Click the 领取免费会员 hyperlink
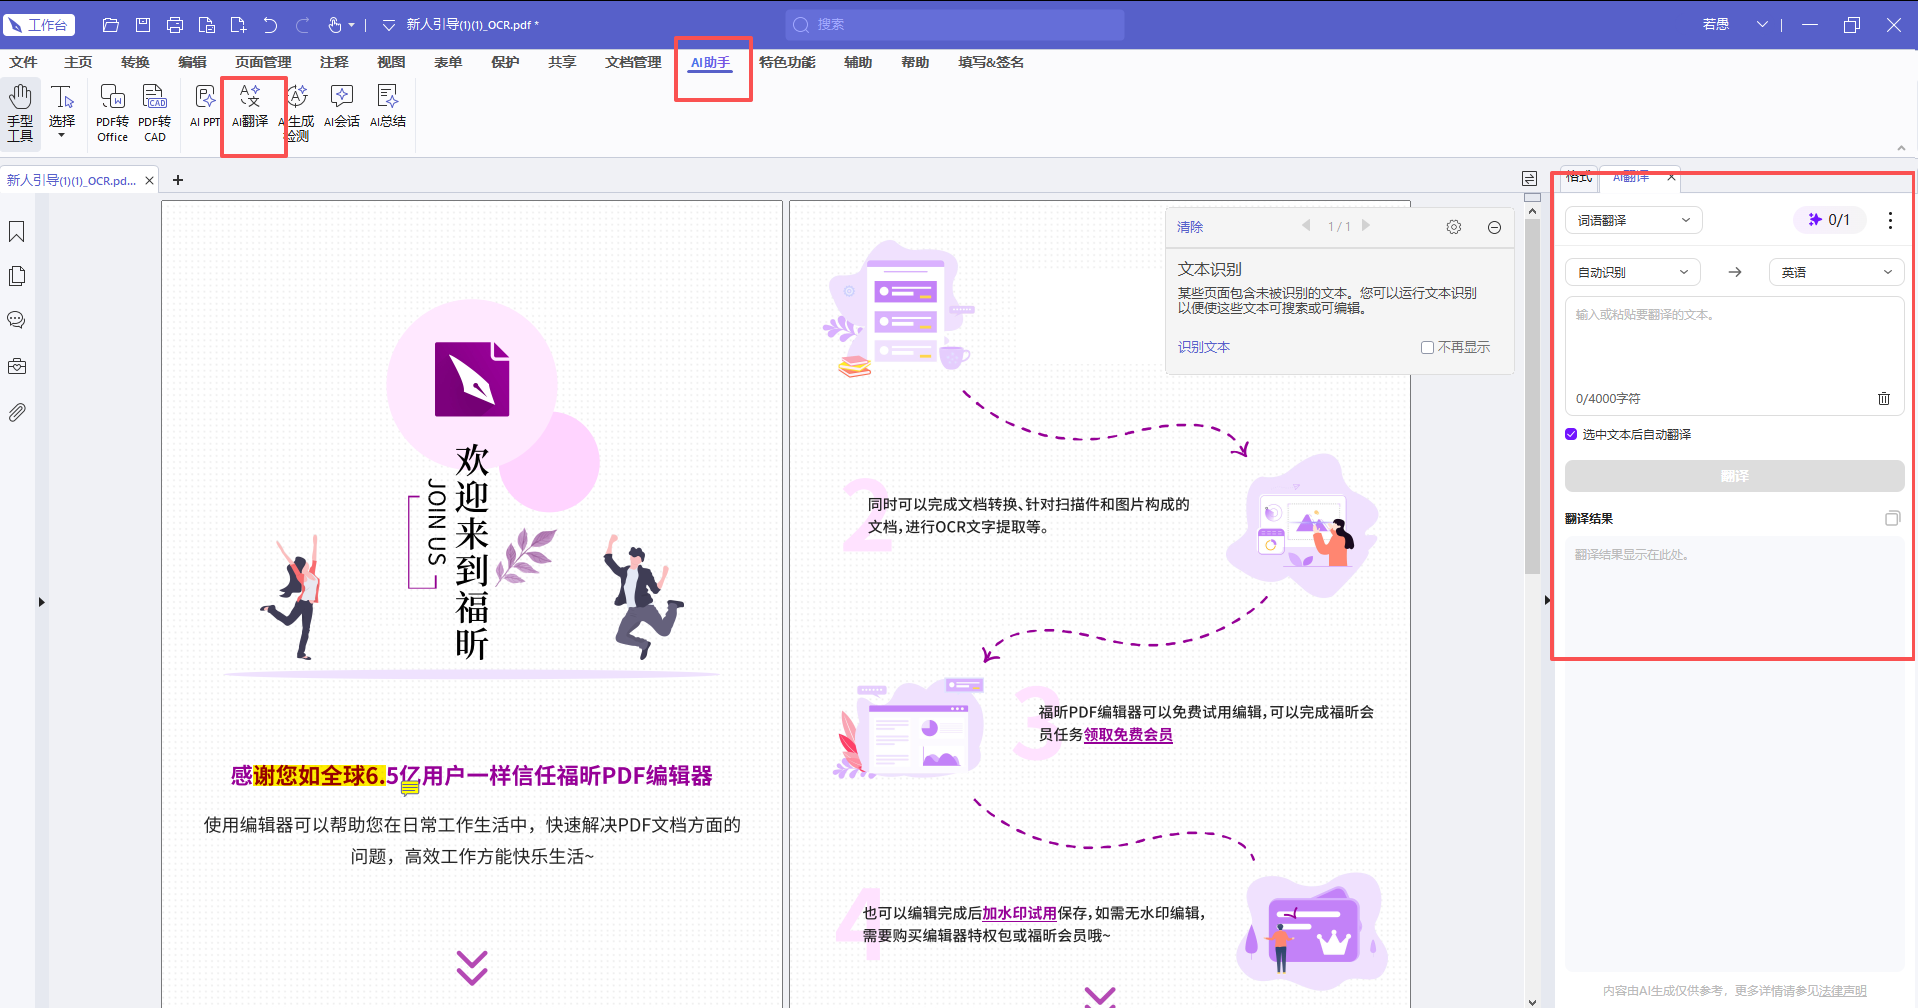Viewport: 1918px width, 1008px height. pos(1128,735)
